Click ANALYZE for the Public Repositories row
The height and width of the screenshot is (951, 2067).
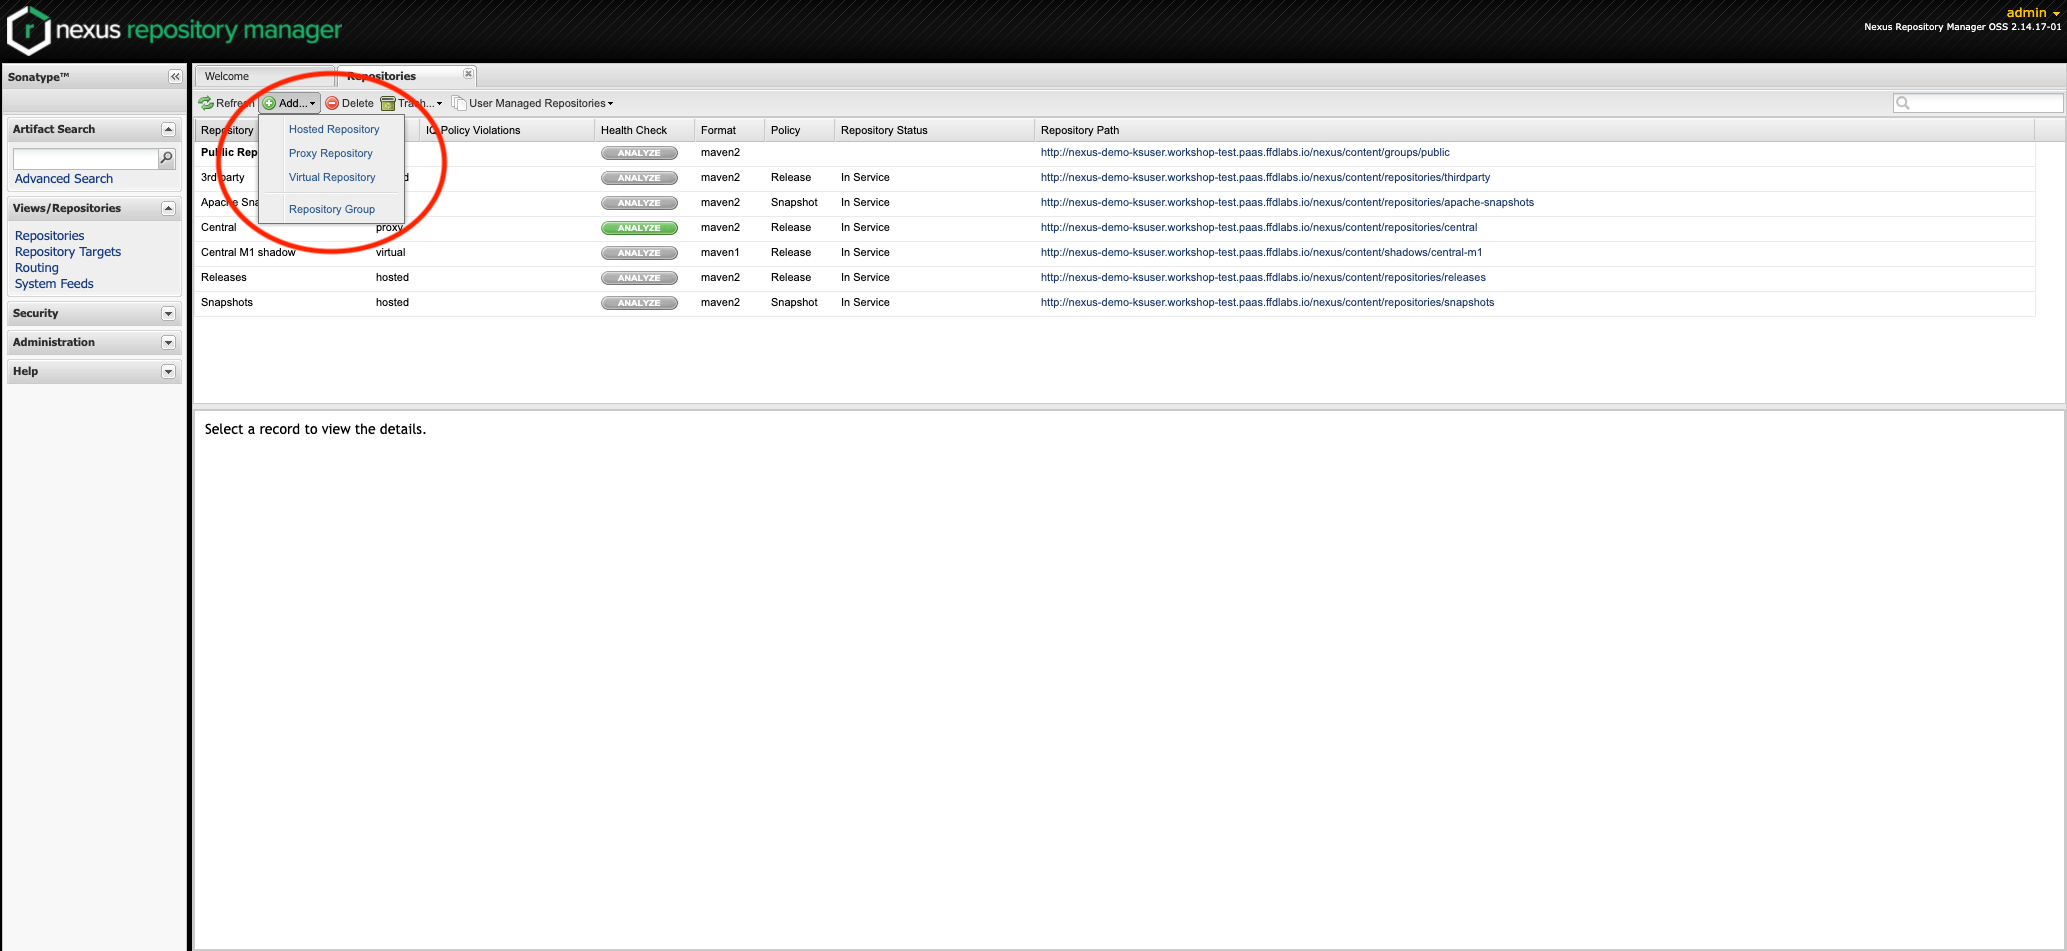(x=639, y=153)
